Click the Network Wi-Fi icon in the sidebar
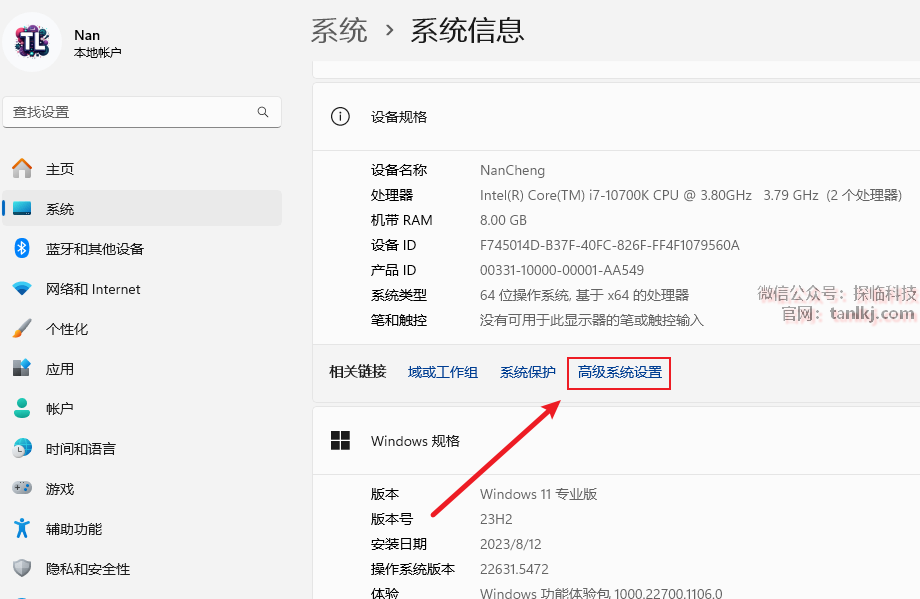Image resolution: width=920 pixels, height=599 pixels. (x=22, y=289)
